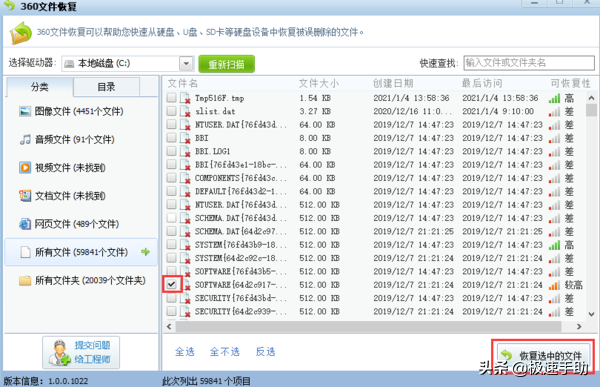Click the file icon for DEFAULT{76fd43d2
This screenshot has width=600, height=387.
pyautogui.click(x=185, y=191)
